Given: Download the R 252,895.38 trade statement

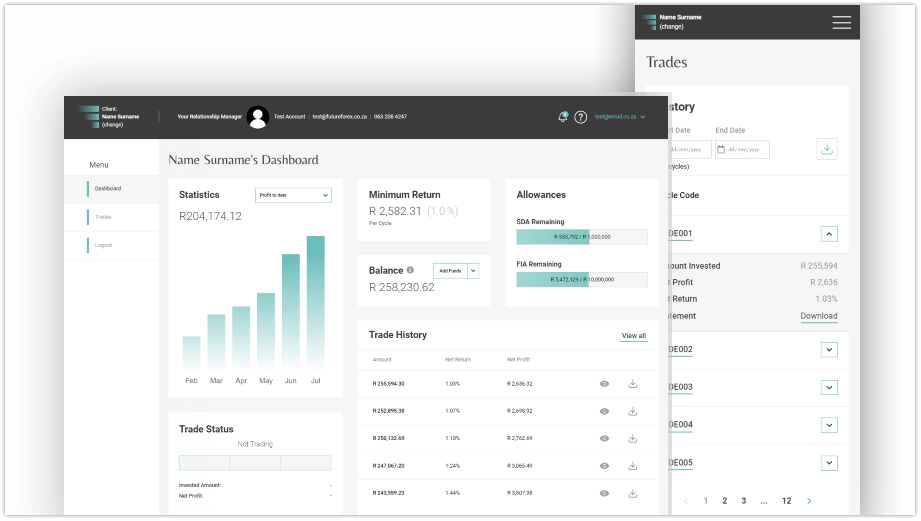Looking at the screenshot, I should click(632, 411).
